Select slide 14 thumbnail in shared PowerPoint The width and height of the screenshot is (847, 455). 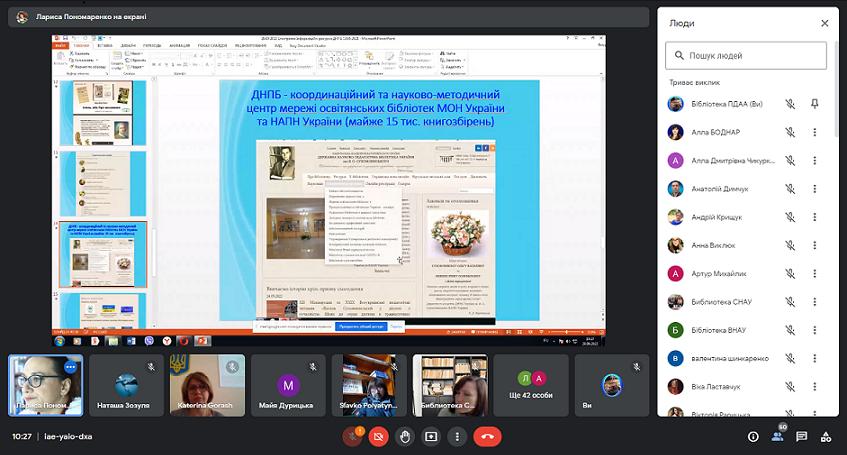[x=103, y=255]
